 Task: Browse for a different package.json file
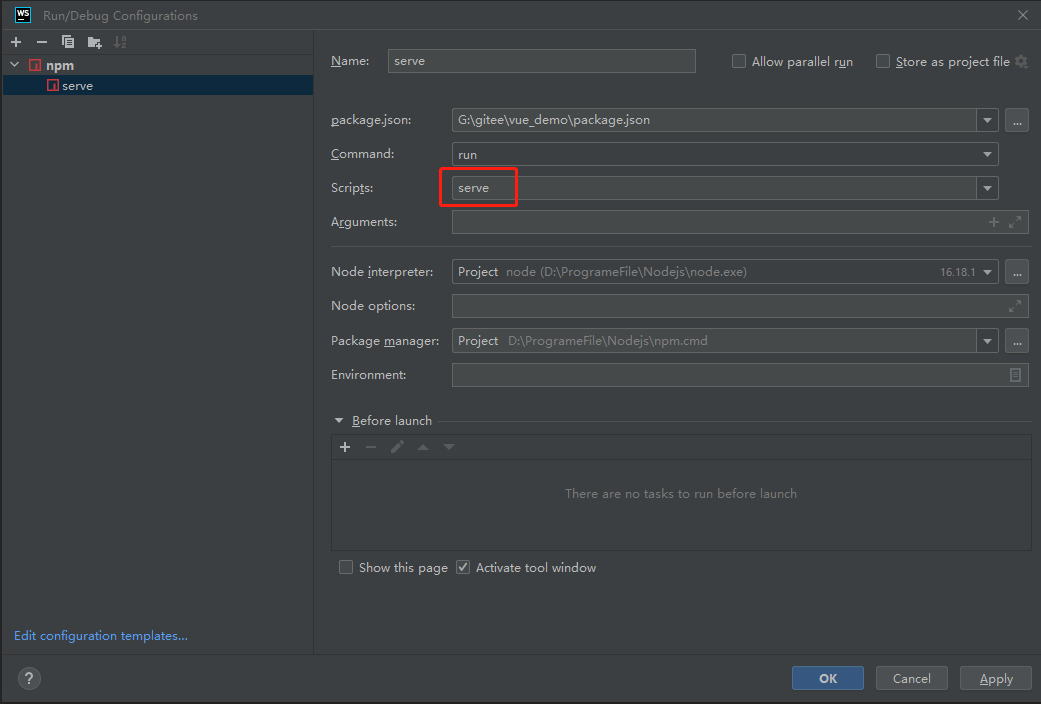click(x=1016, y=120)
